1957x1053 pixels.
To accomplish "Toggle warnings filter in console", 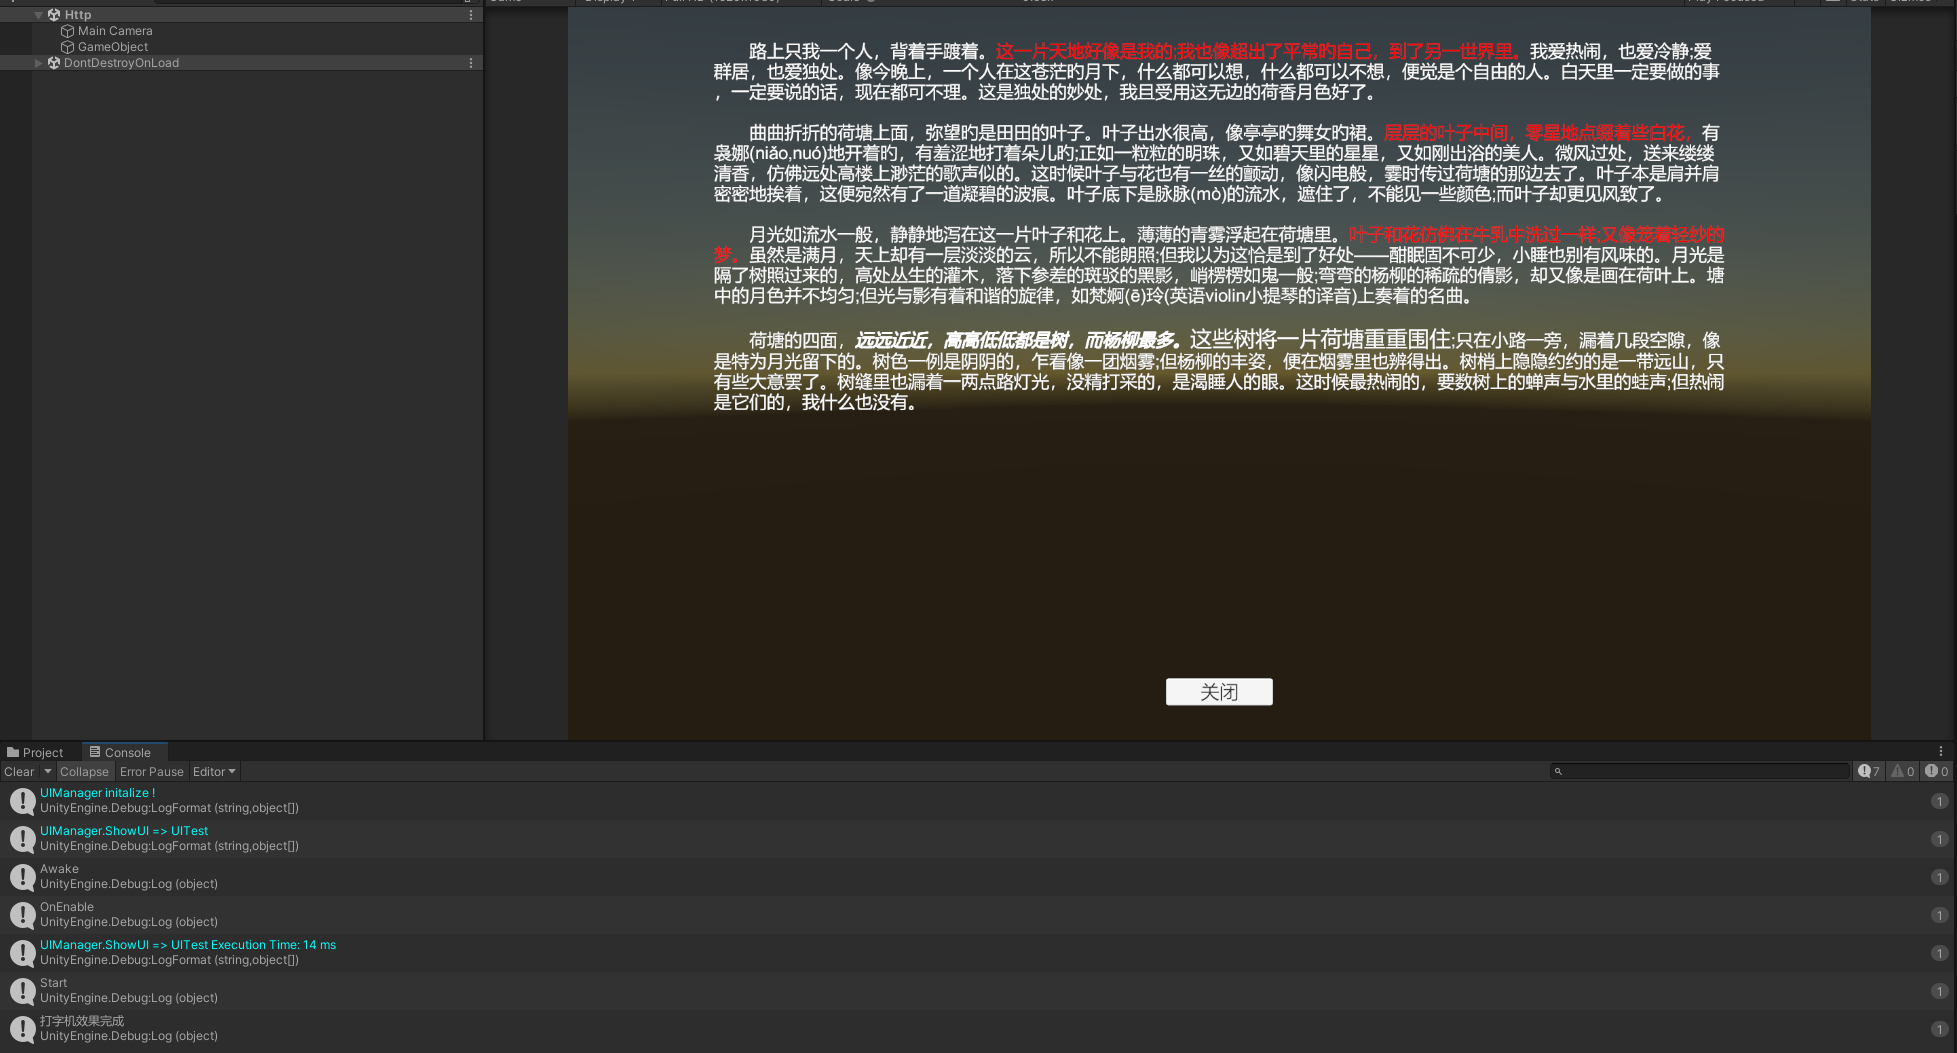I will [1903, 772].
